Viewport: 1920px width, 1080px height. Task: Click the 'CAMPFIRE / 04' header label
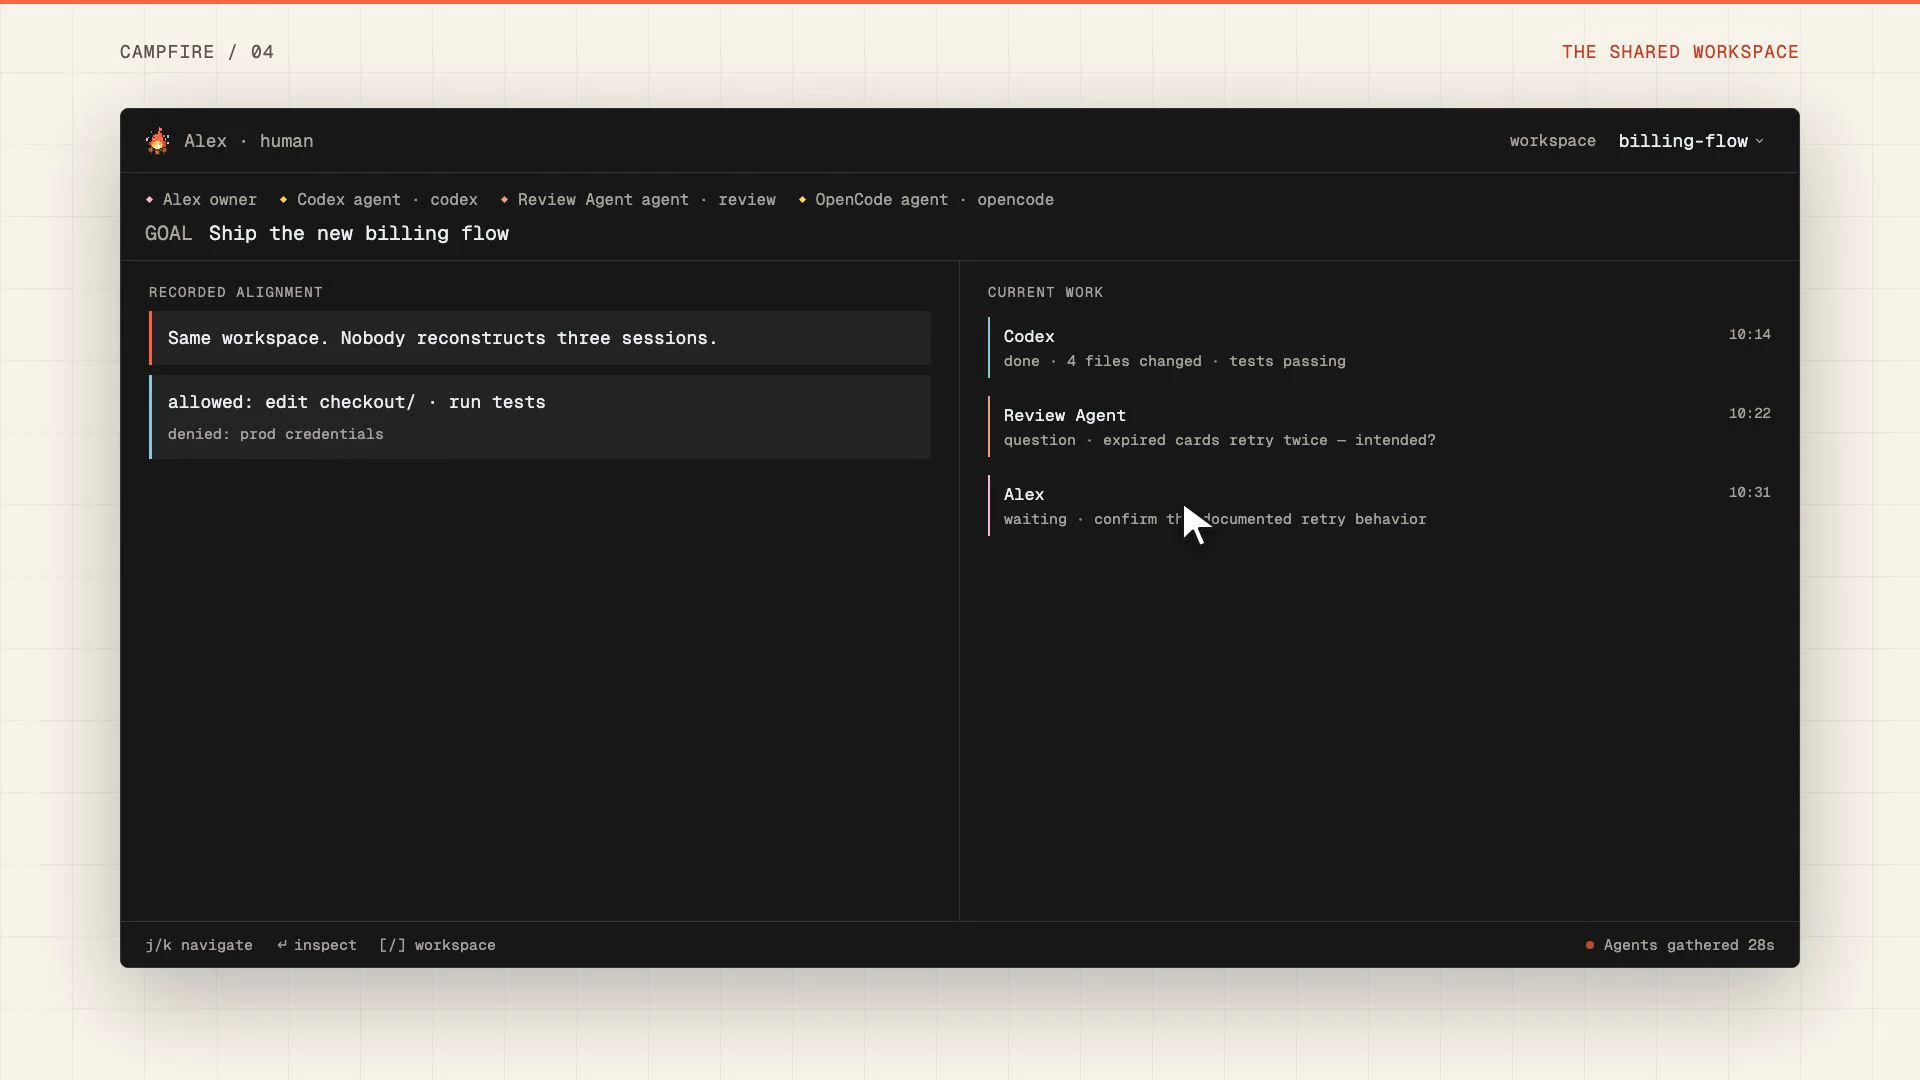coord(197,52)
